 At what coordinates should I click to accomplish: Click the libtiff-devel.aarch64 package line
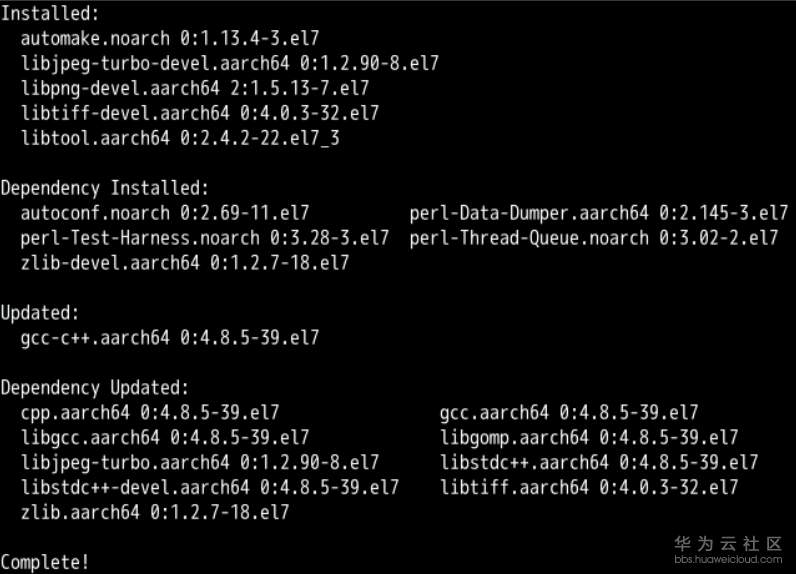[x=199, y=113]
